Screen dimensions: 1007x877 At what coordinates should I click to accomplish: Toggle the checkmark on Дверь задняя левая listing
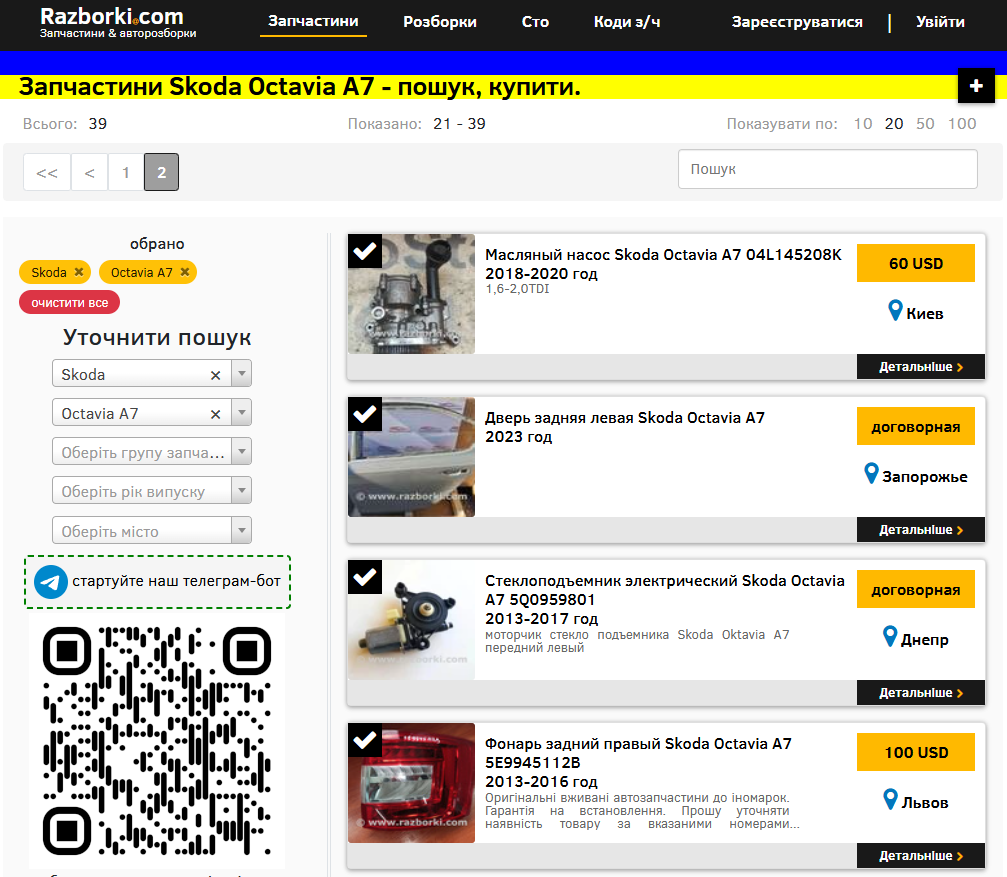365,414
